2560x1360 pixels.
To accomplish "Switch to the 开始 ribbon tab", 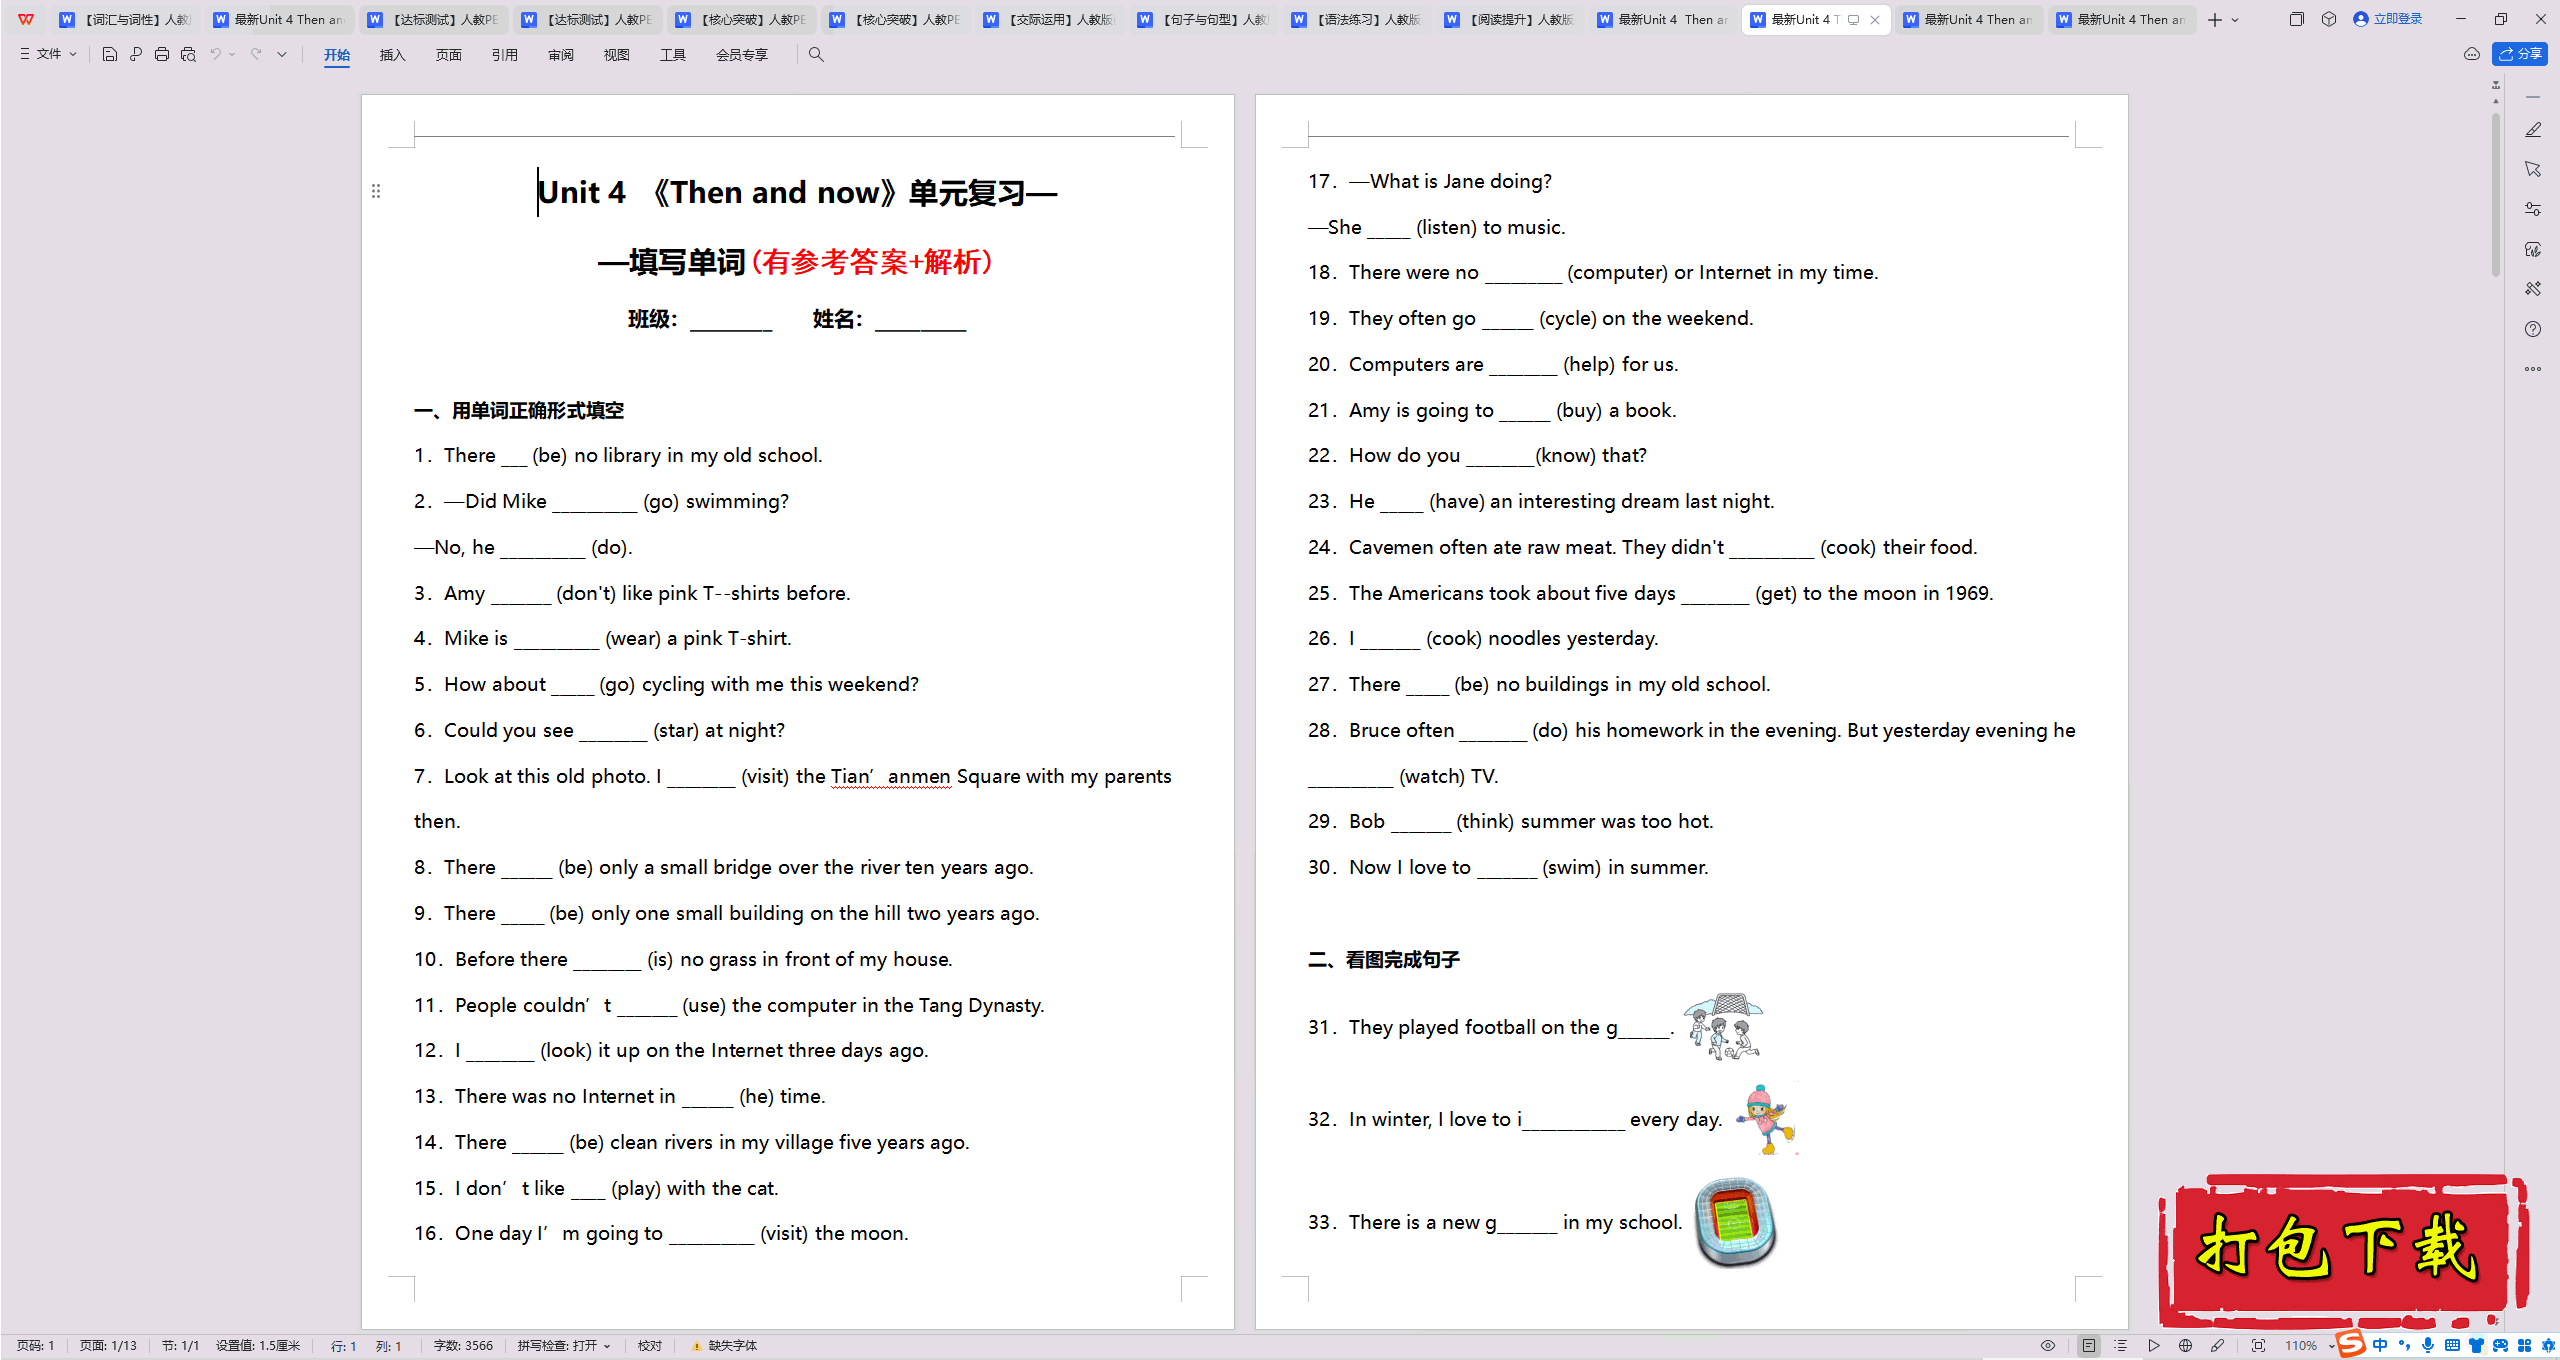I will (337, 55).
